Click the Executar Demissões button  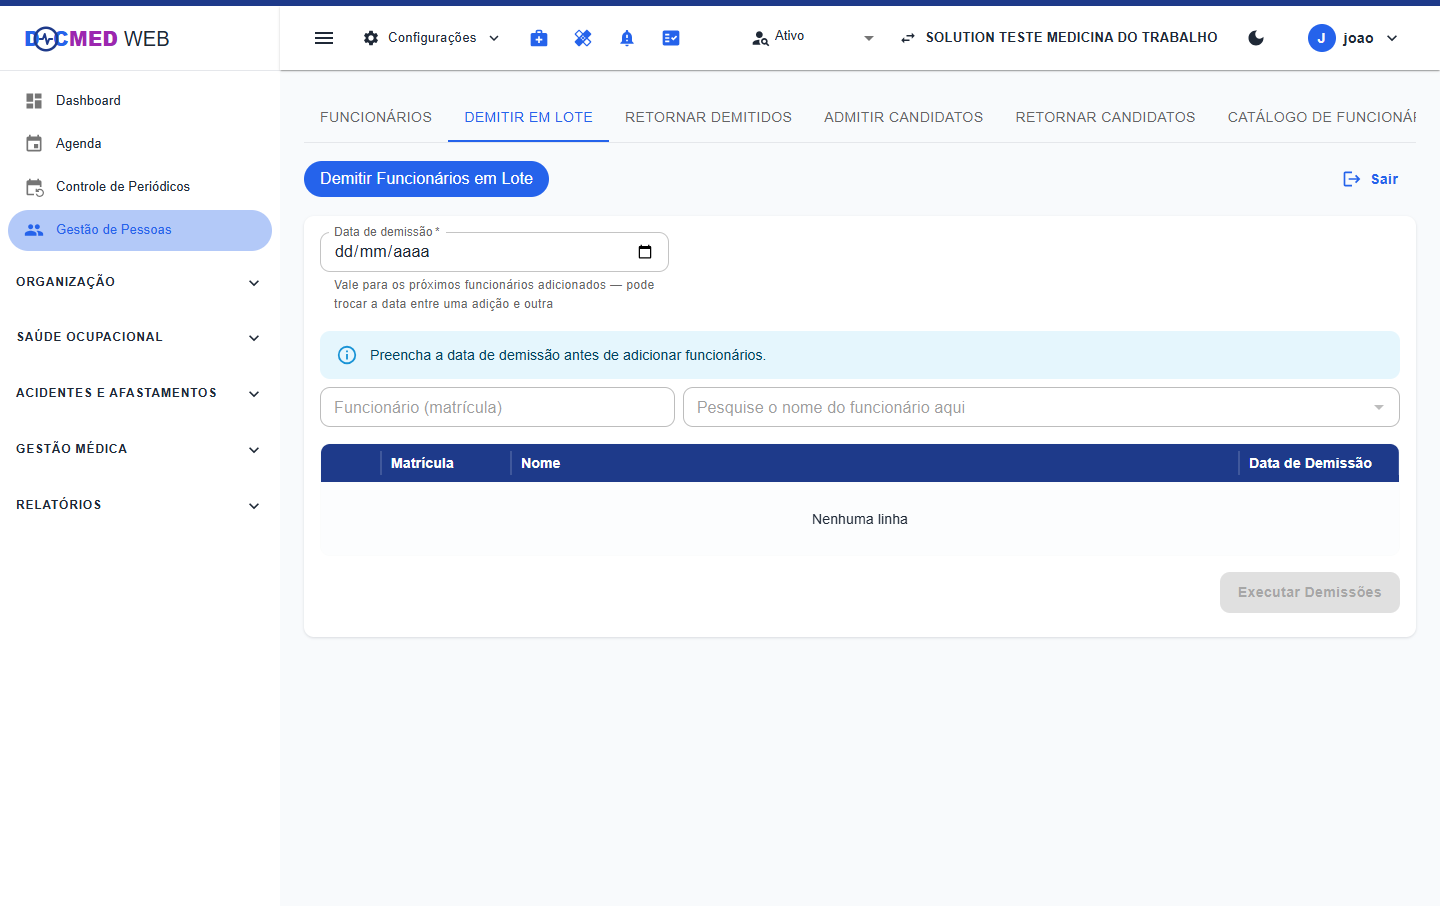1309,592
